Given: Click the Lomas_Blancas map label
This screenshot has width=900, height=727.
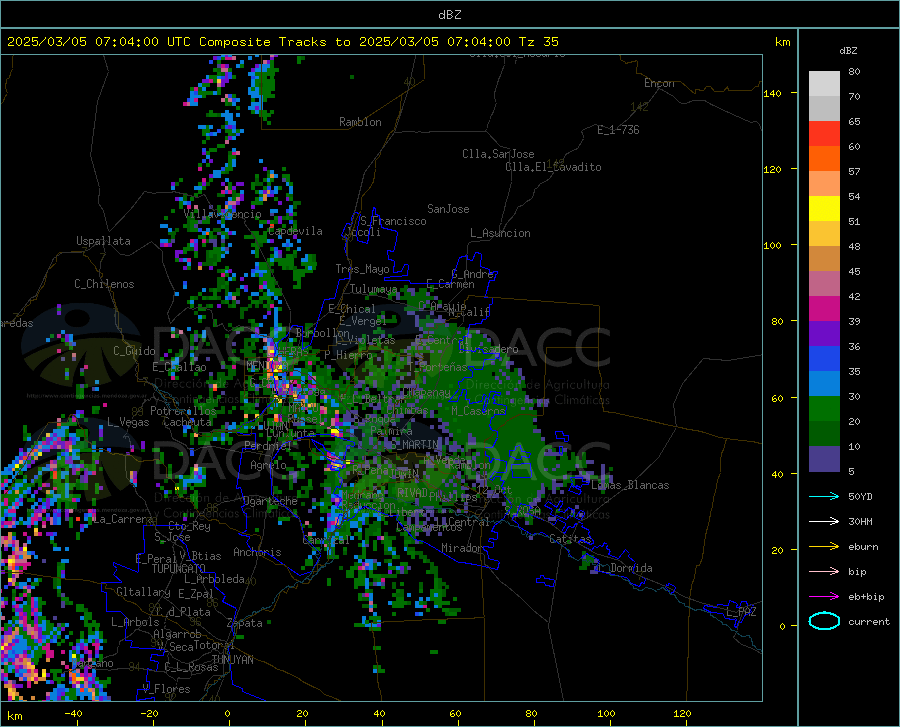Looking at the screenshot, I should coord(630,485).
